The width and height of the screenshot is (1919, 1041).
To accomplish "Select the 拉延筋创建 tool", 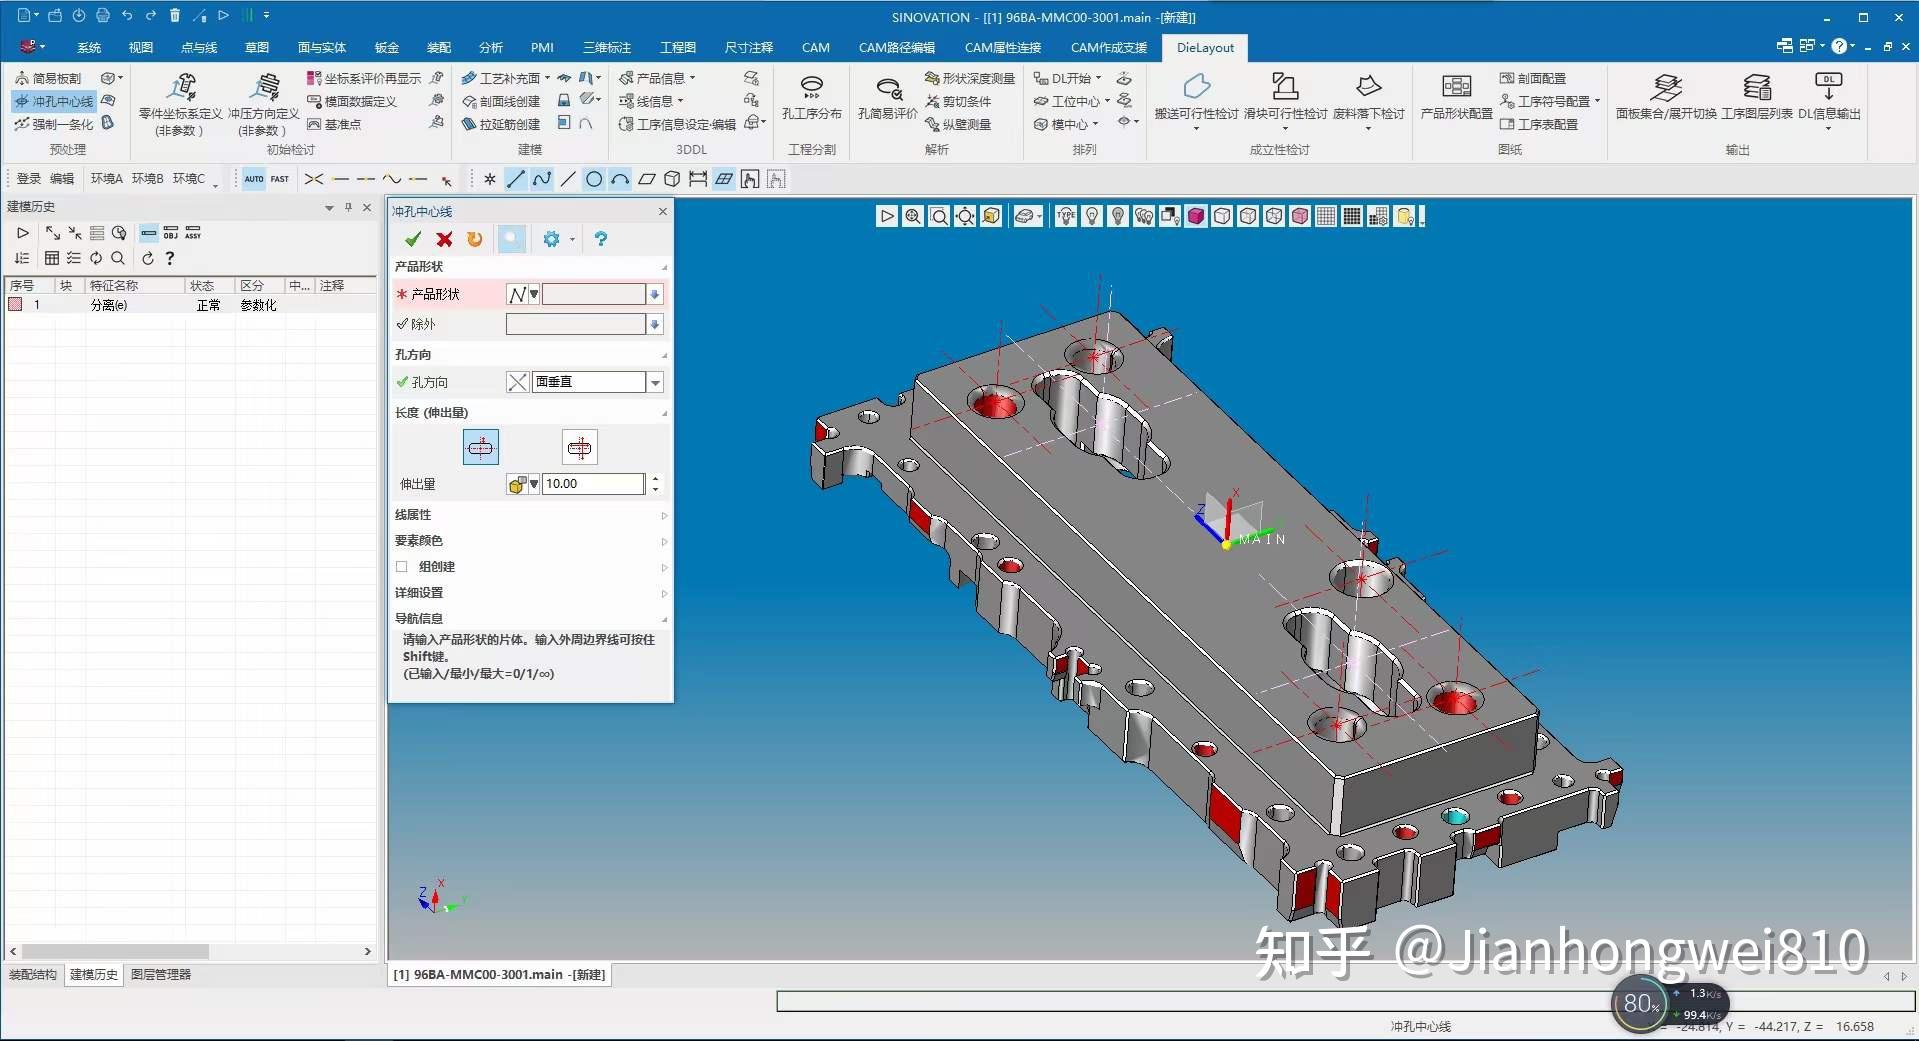I will click(502, 124).
